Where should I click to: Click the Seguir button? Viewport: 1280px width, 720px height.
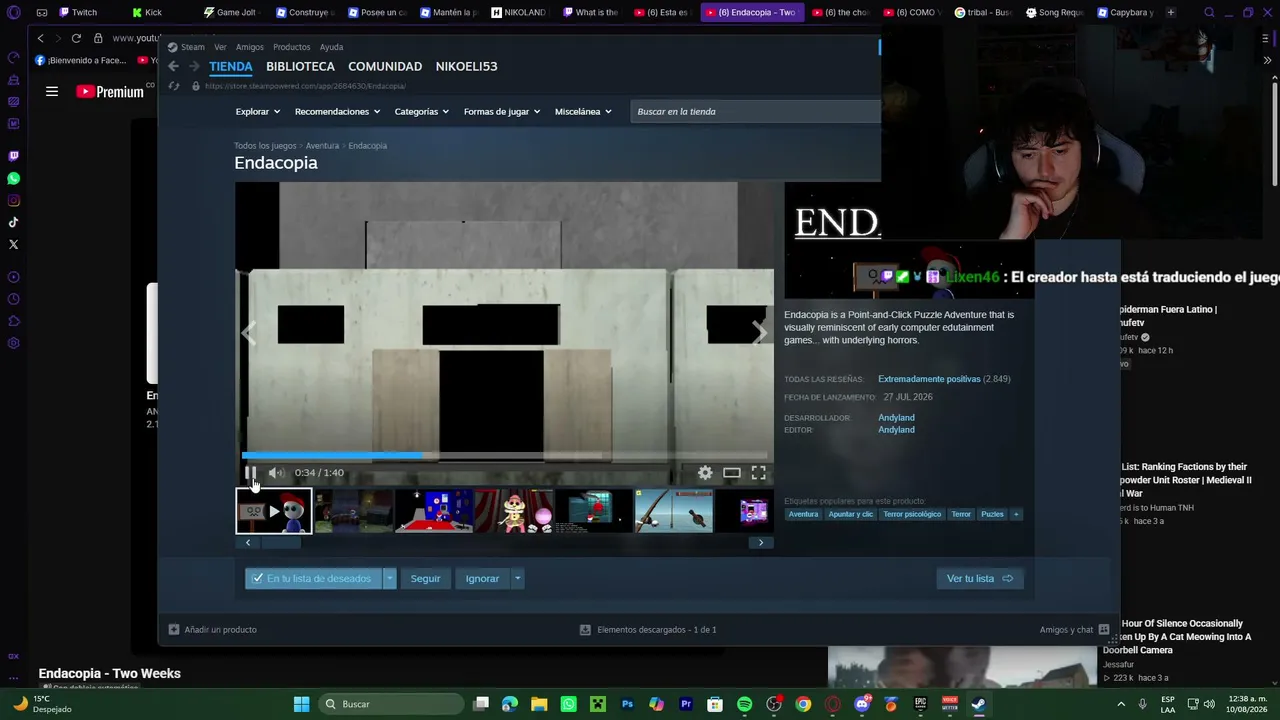(x=425, y=578)
